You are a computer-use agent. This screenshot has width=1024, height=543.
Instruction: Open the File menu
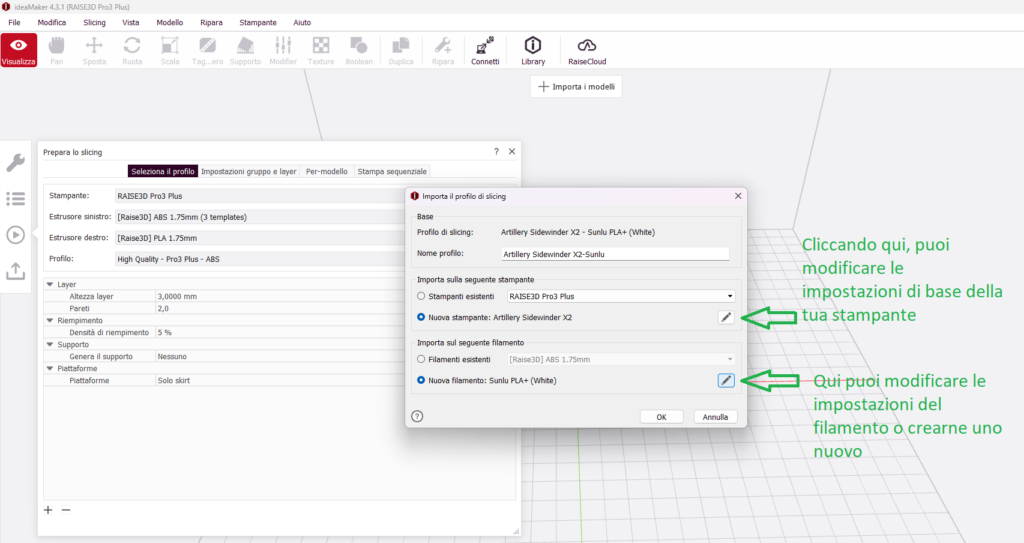(14, 22)
